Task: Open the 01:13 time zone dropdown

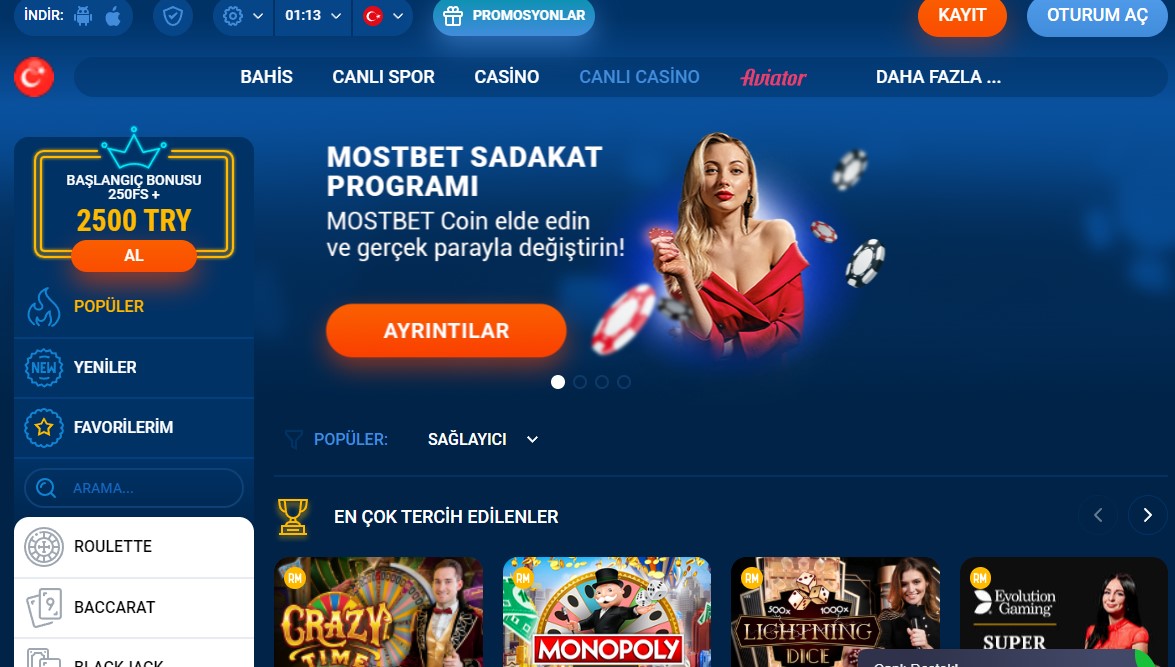Action: click(x=313, y=16)
